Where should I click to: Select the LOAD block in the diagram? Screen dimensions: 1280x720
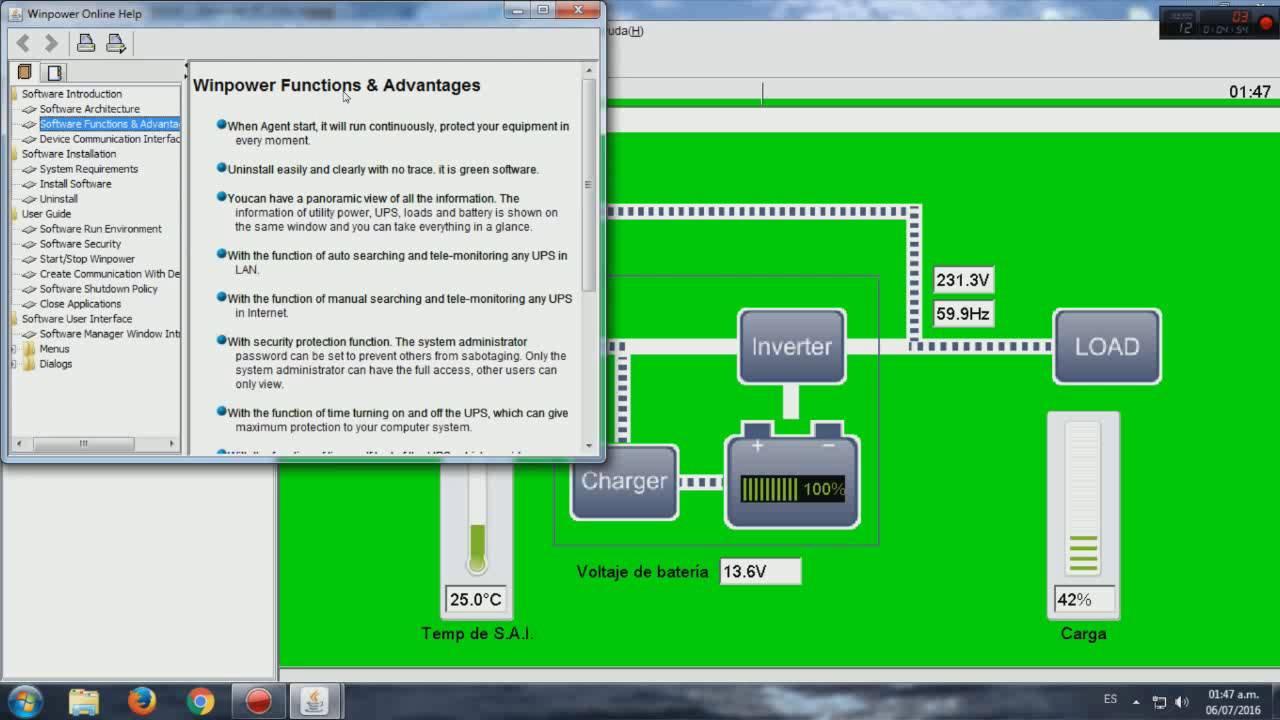tap(1107, 347)
